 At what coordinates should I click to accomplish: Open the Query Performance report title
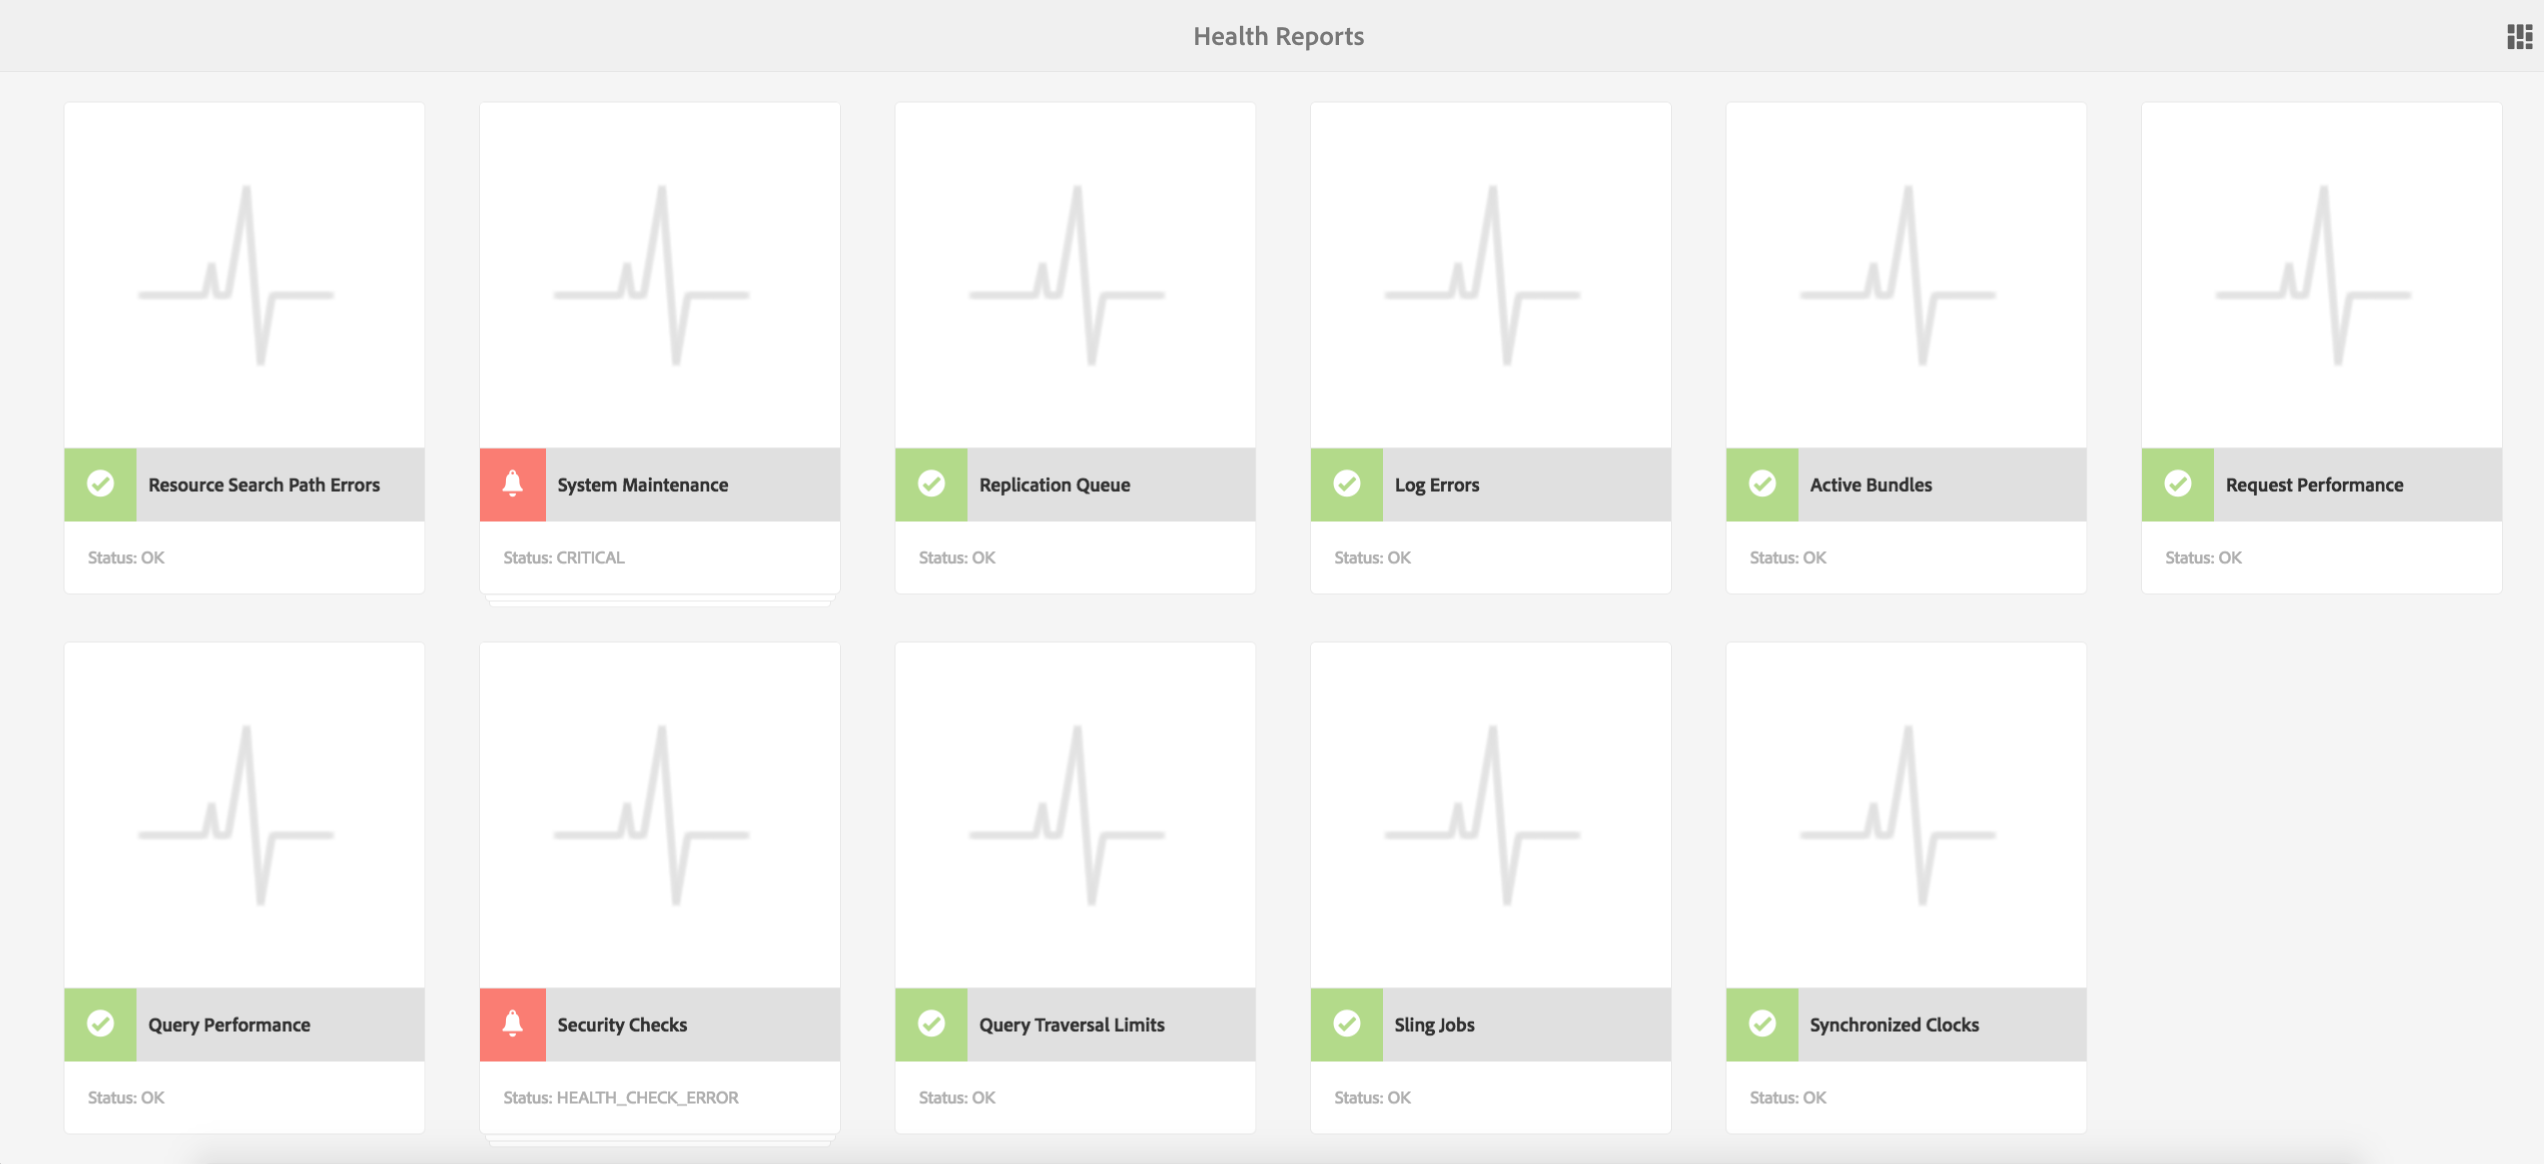pos(229,1025)
